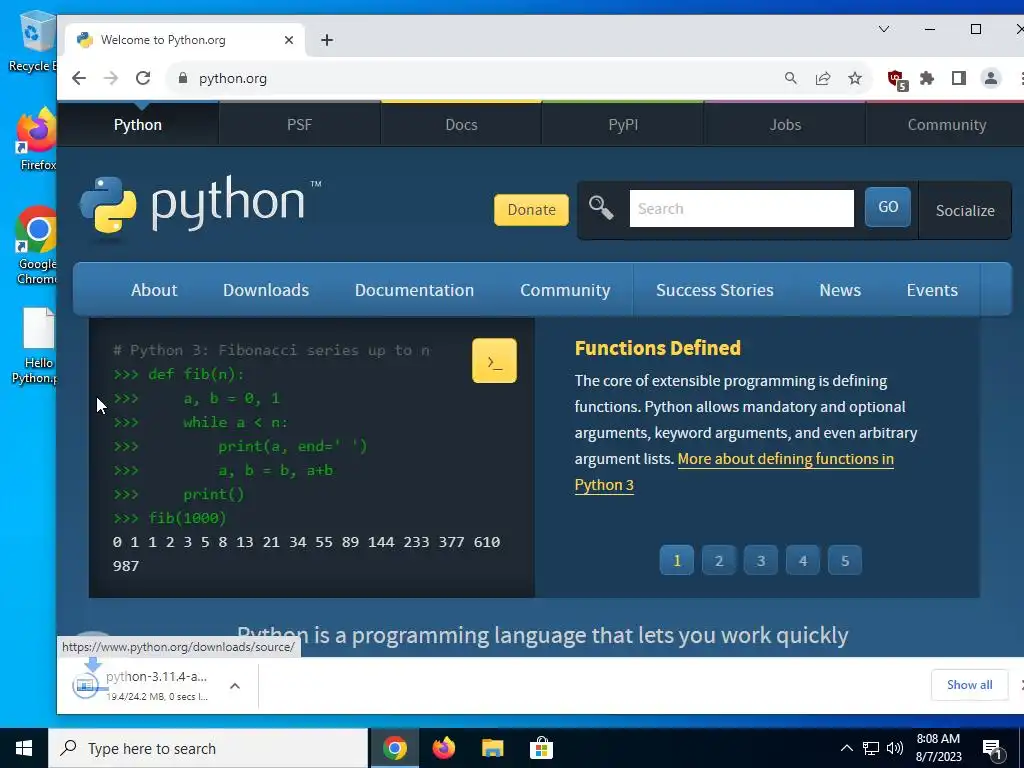Click the padlock site info icon

point(183,78)
